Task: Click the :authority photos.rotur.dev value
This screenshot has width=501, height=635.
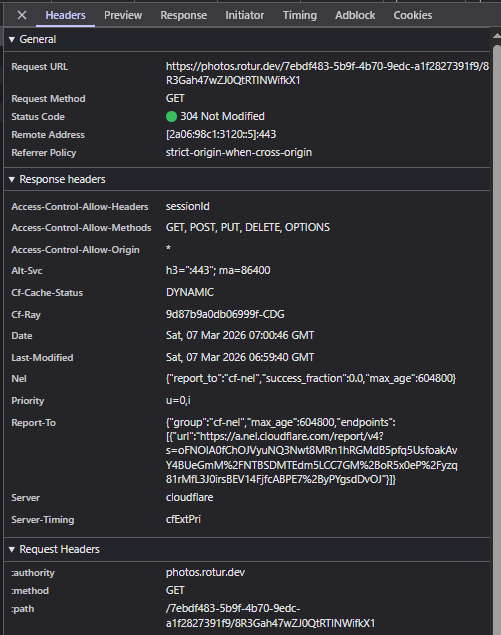Action: click(205, 573)
